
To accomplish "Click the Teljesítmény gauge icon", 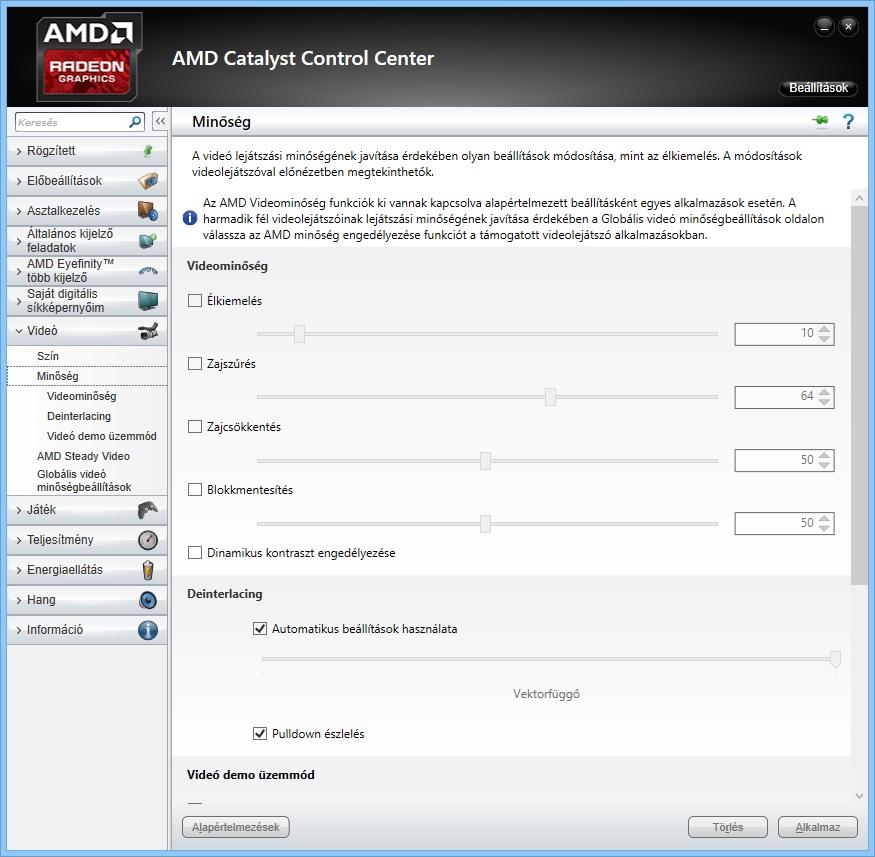I will click(148, 540).
